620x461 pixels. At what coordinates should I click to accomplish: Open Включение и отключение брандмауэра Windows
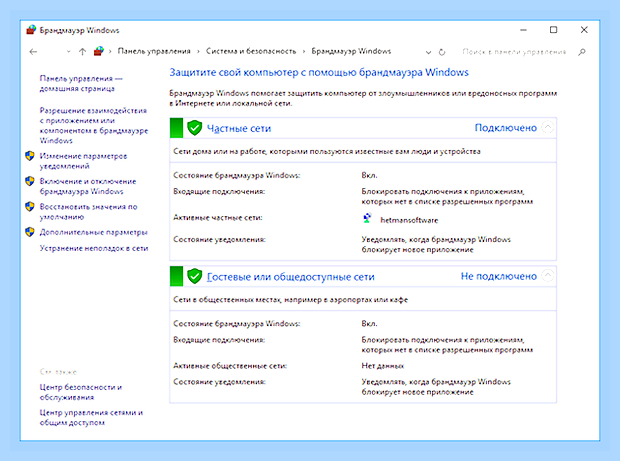87,186
